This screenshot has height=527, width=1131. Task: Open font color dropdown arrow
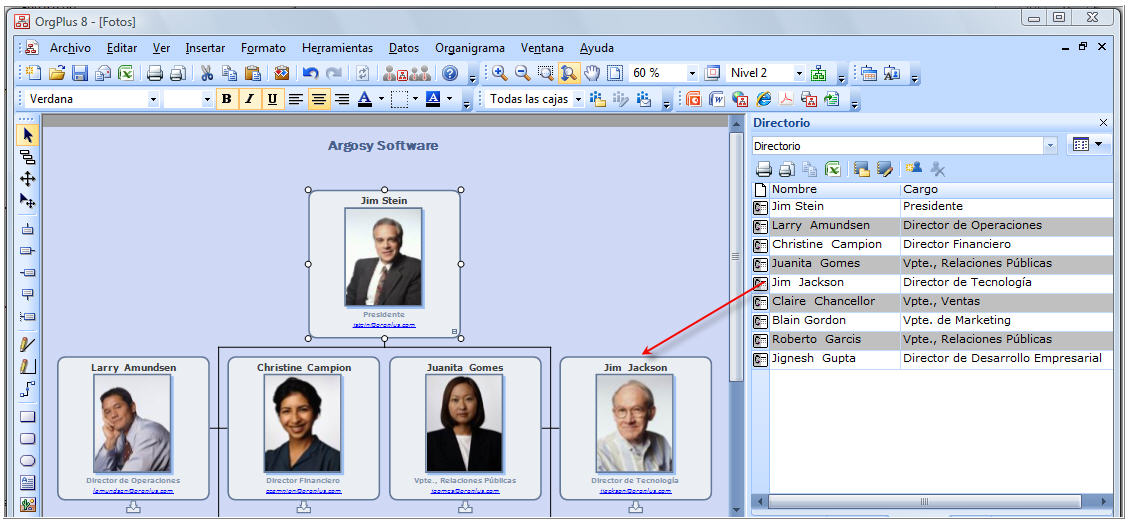[x=382, y=99]
